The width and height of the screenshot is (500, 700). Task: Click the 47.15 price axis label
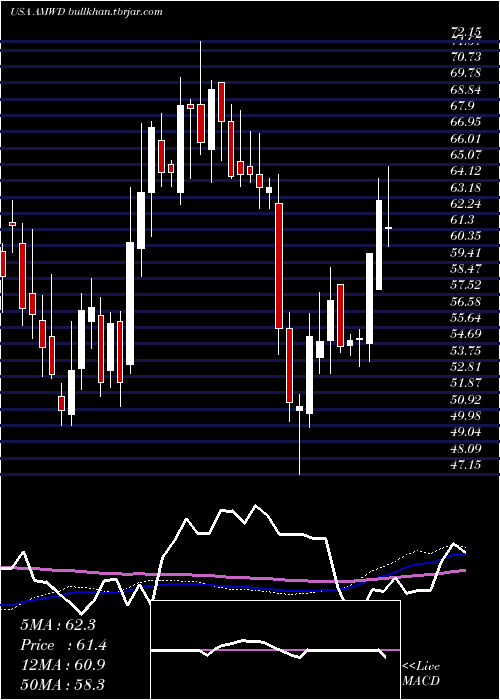click(466, 465)
